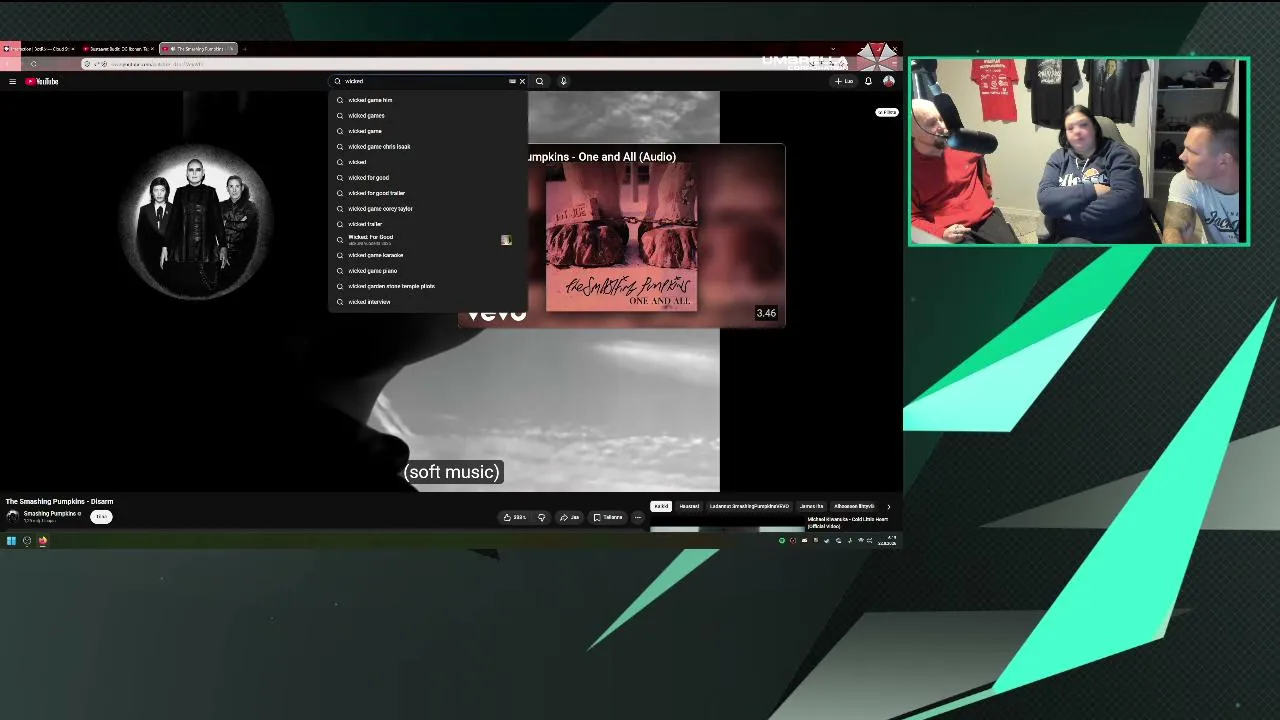Choose suggestion "wicked interview"
1280x720 pixels.
(428, 301)
